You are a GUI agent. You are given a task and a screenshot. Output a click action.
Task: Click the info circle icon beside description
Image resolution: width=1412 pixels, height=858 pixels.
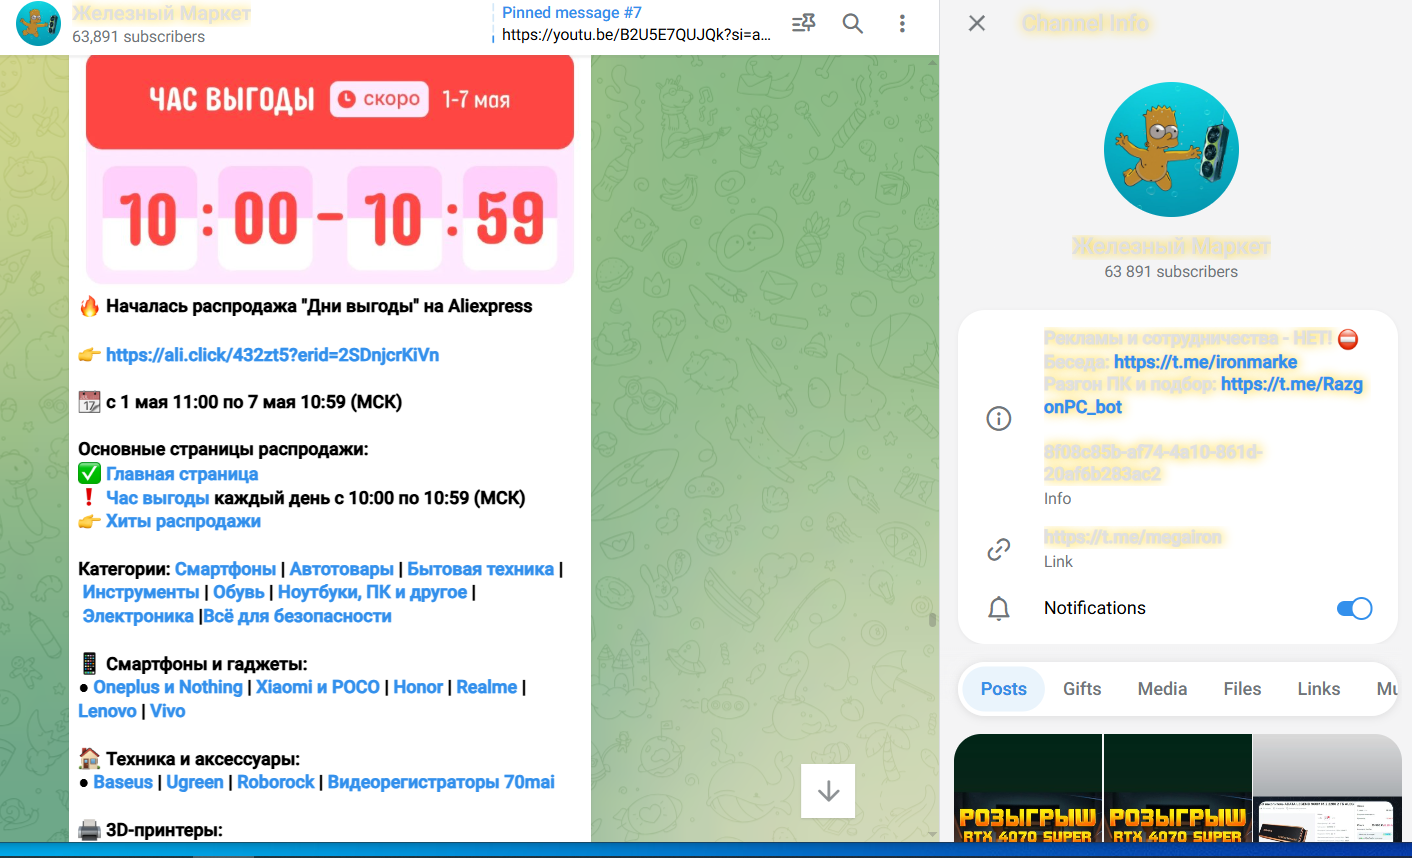coord(999,418)
